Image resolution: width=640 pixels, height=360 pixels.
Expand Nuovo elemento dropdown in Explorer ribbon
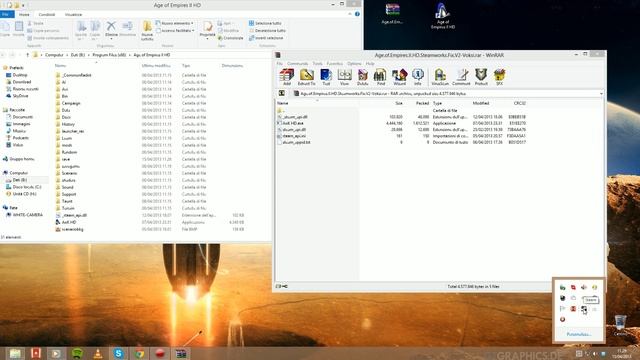click(x=175, y=23)
